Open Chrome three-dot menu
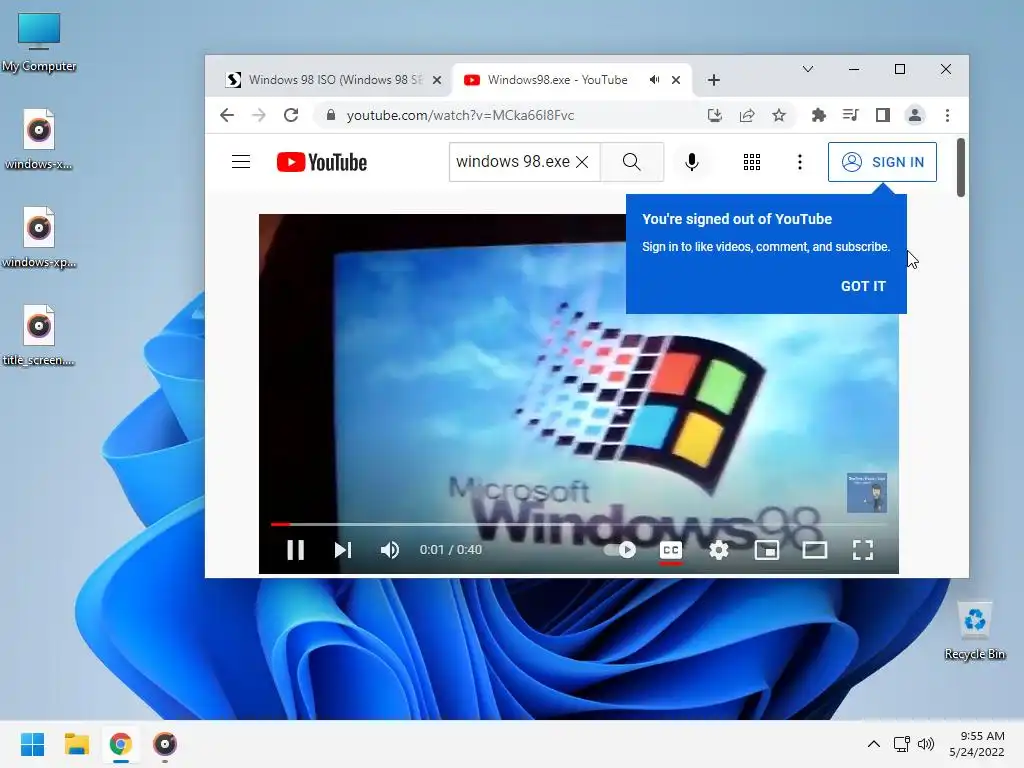The height and width of the screenshot is (768, 1024). click(x=947, y=116)
